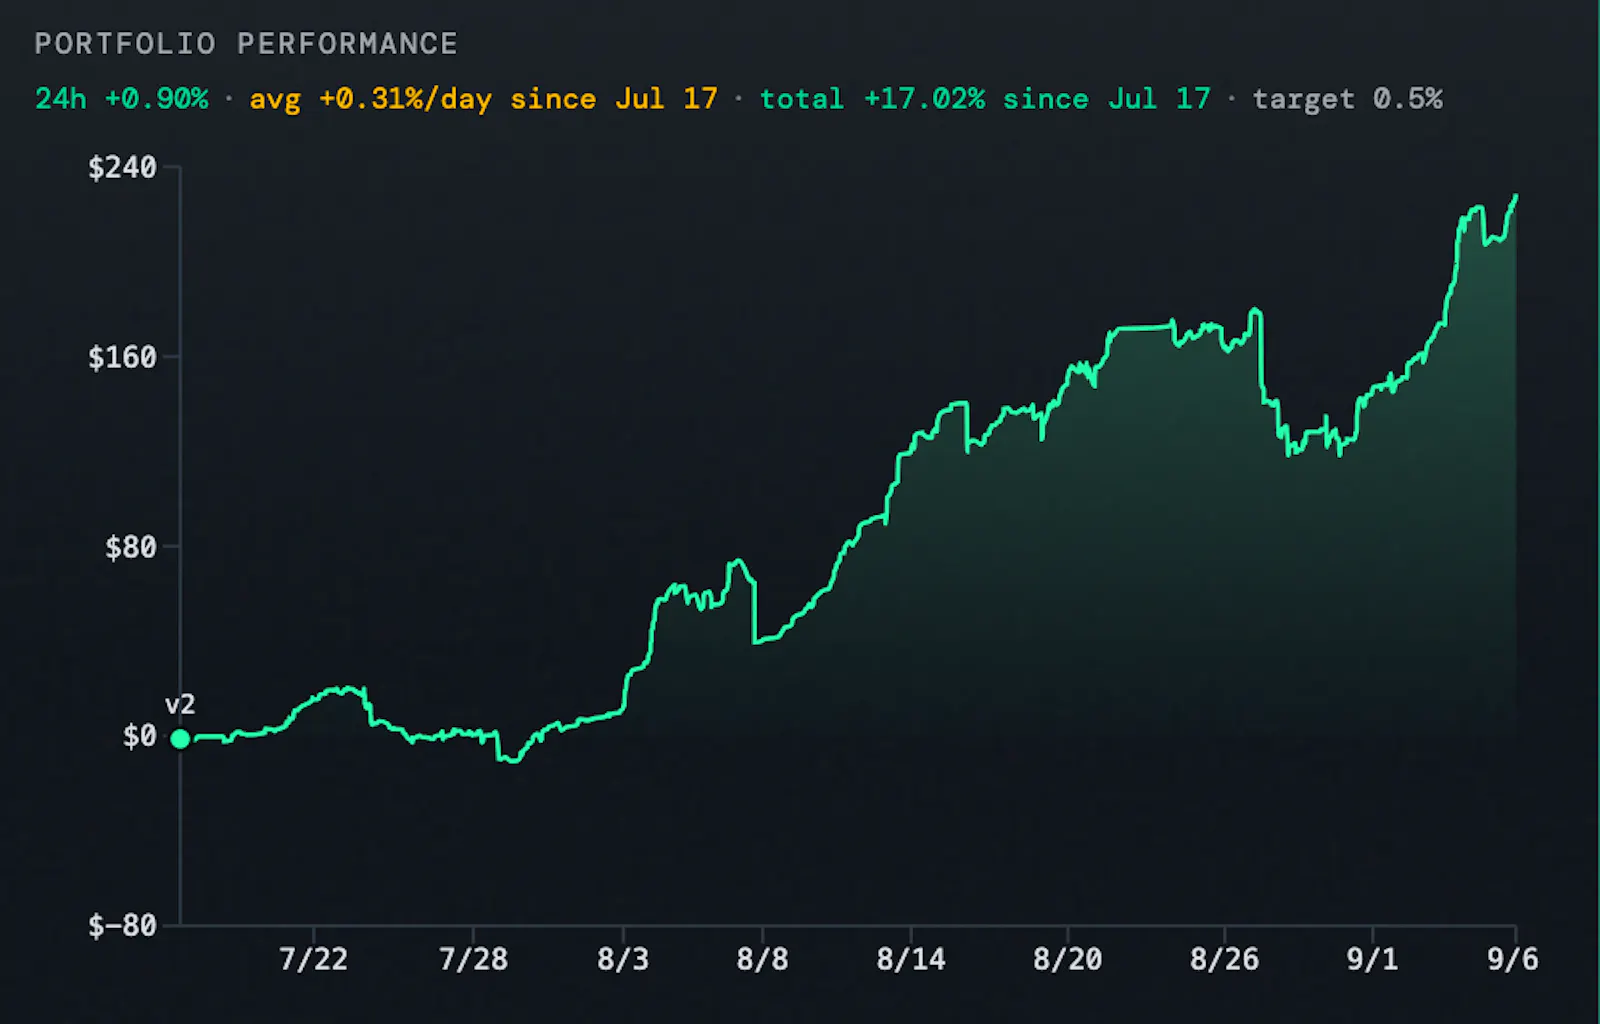
Task: Click the 9/1 x-axis date label
Action: tap(1372, 960)
